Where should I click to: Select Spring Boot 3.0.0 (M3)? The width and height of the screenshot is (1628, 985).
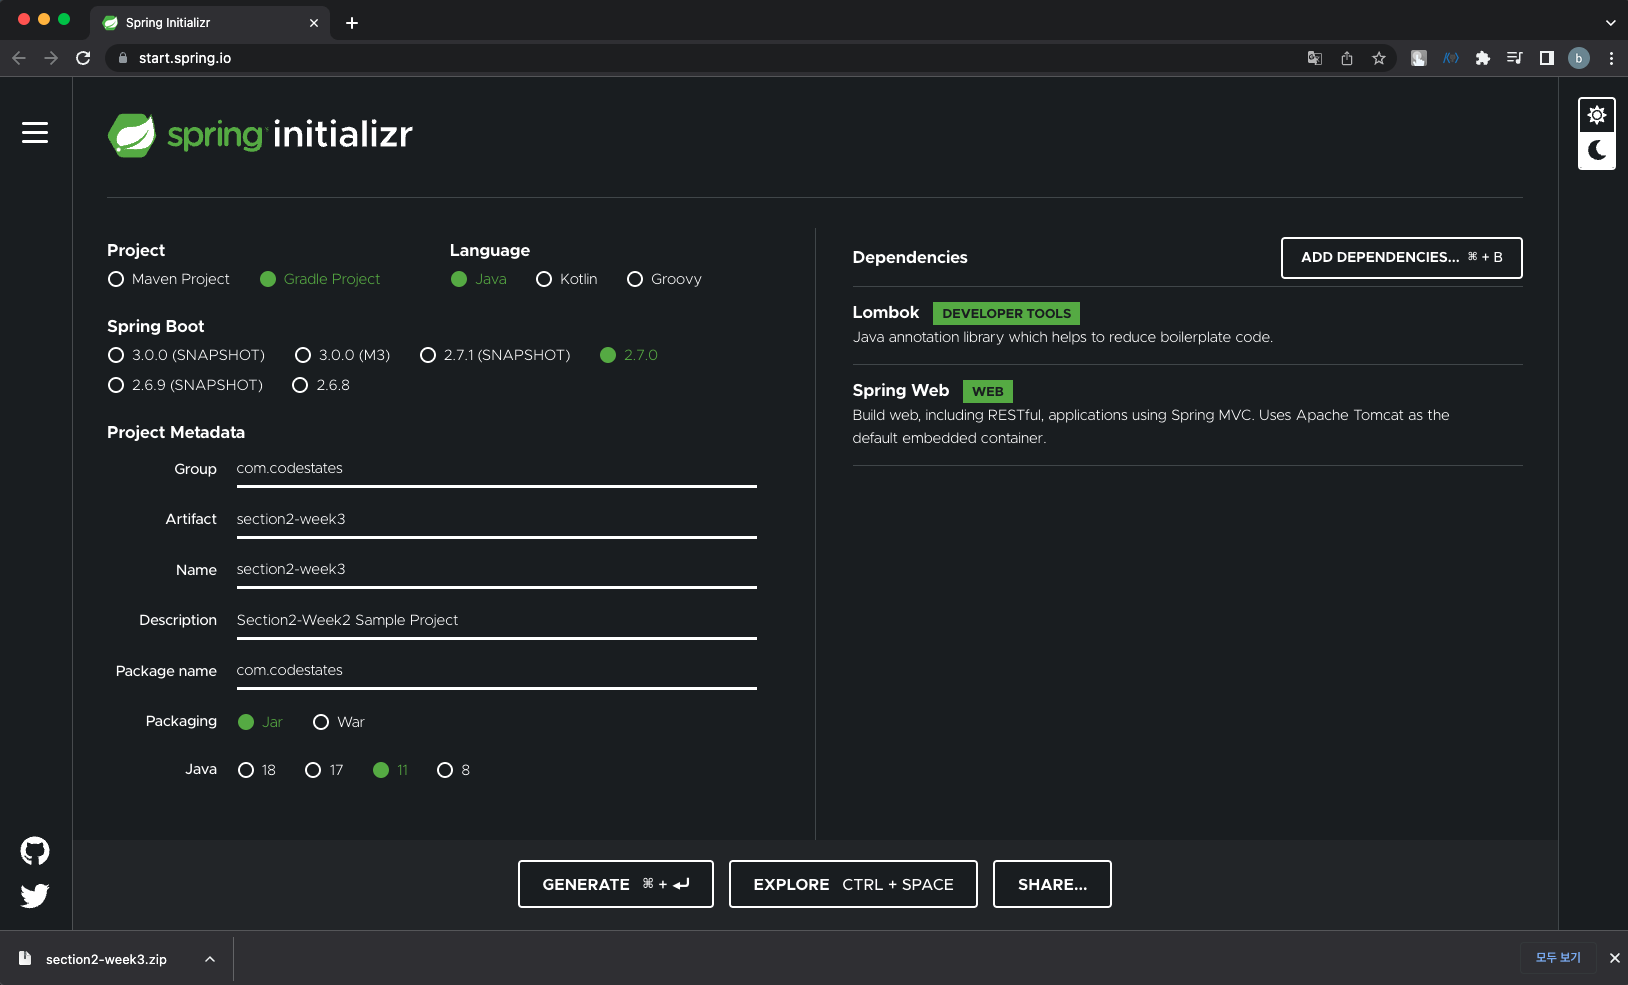pos(342,355)
